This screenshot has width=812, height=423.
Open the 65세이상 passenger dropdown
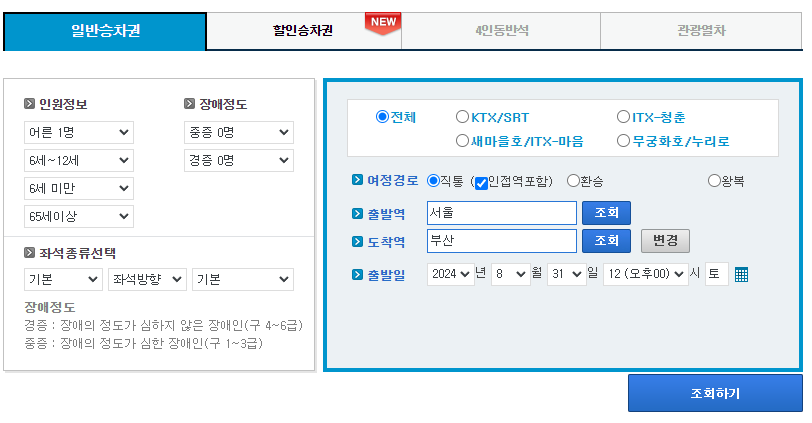[79, 216]
